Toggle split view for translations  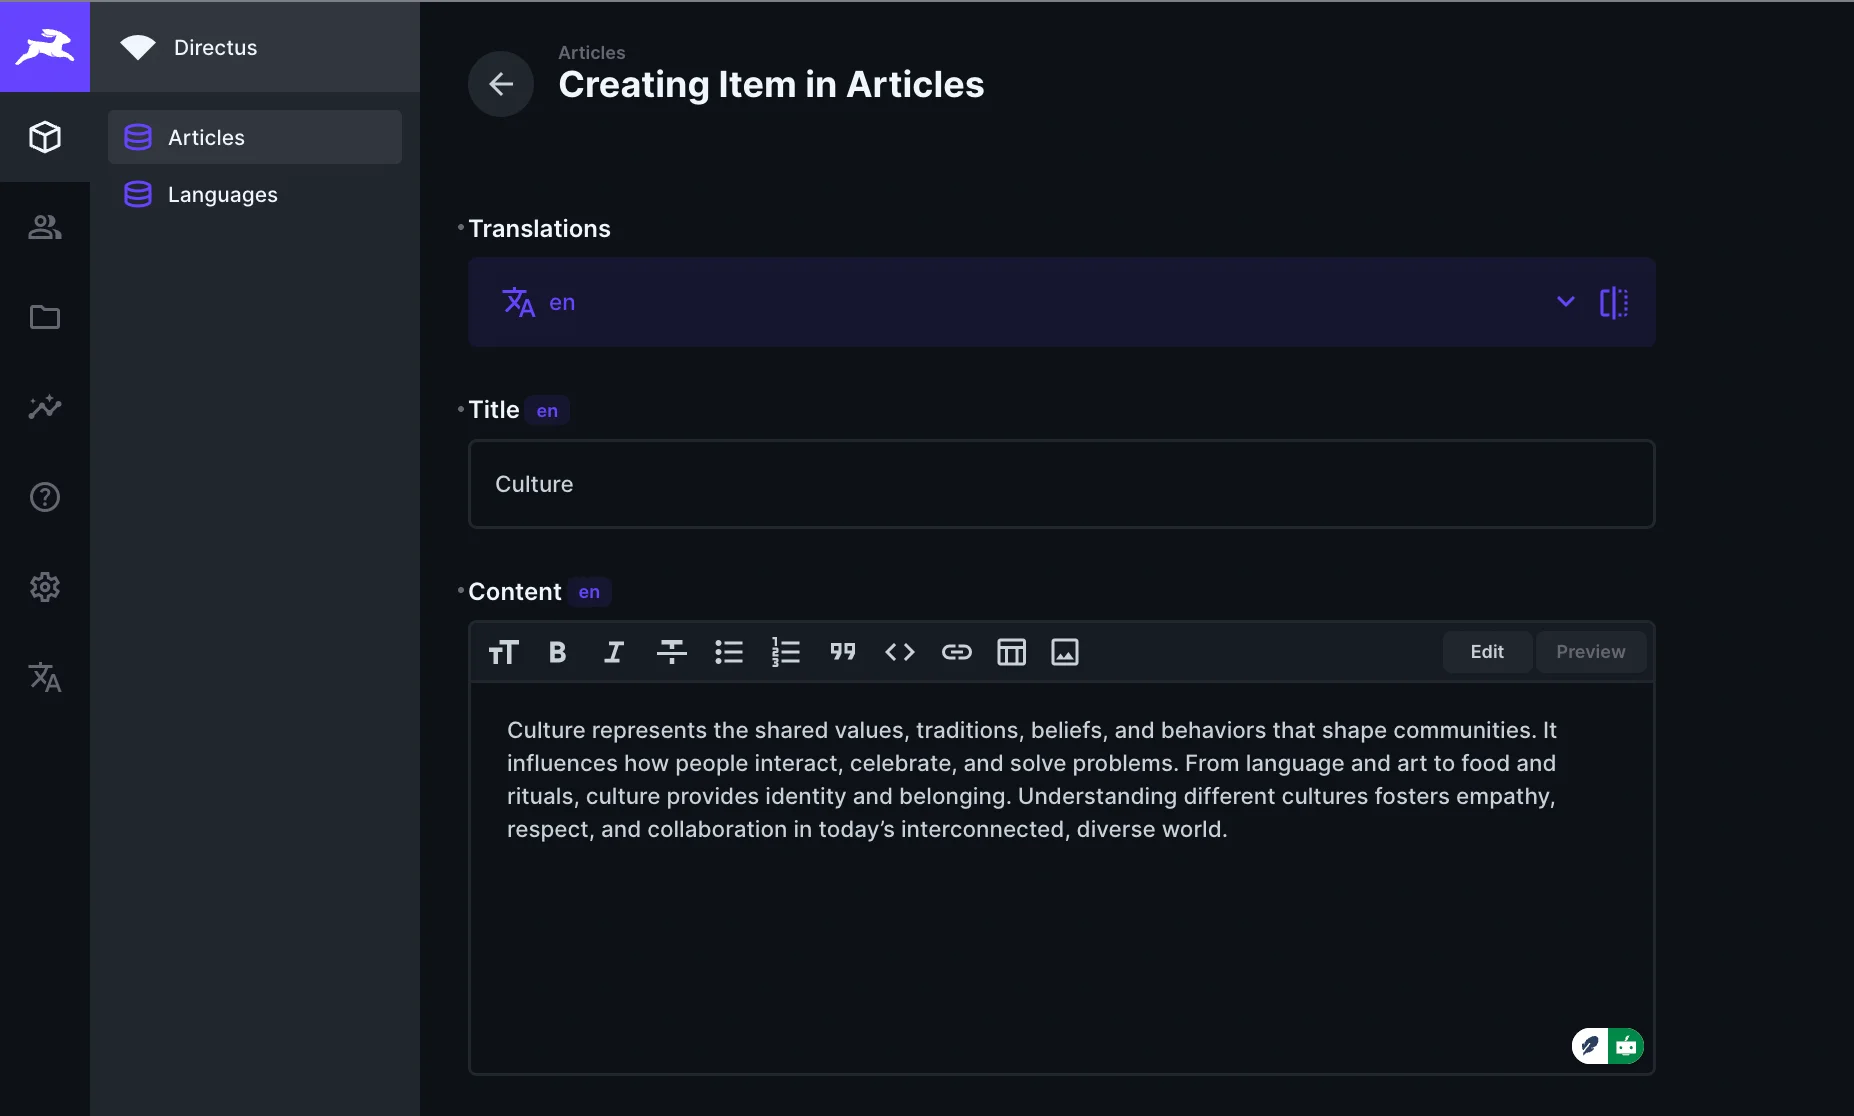[1613, 302]
